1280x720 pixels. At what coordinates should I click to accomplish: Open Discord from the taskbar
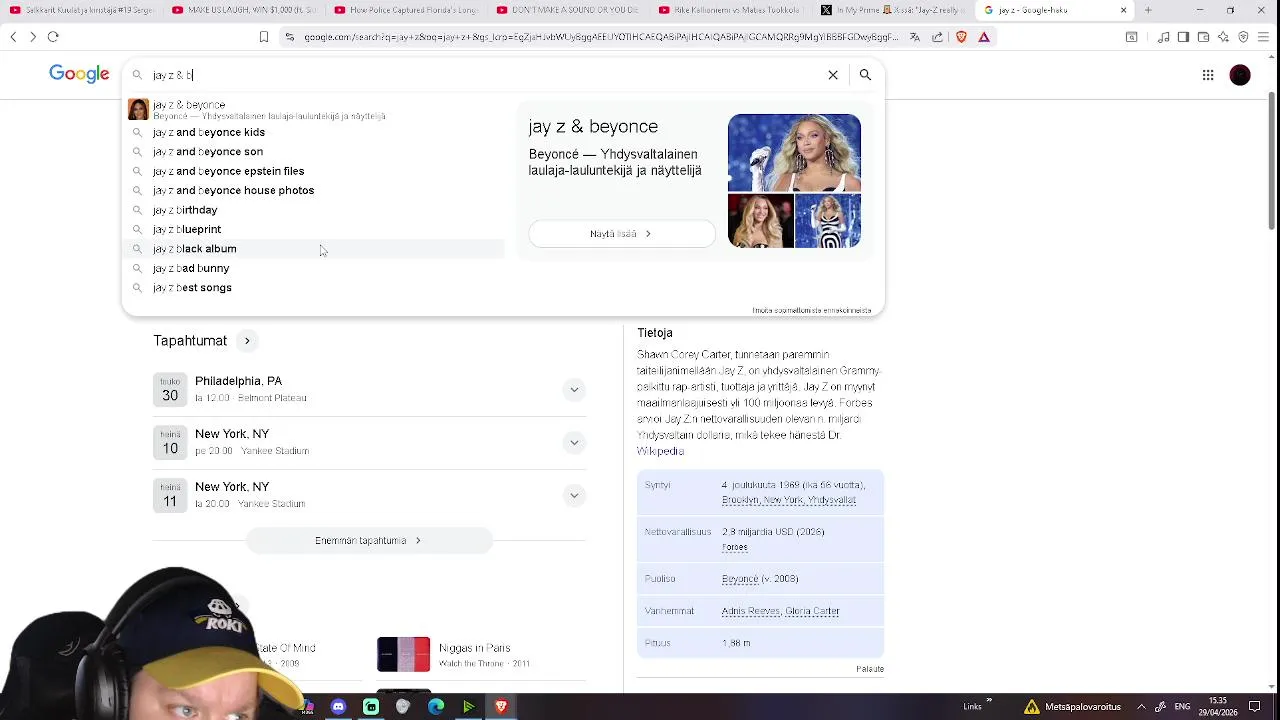coord(338,707)
